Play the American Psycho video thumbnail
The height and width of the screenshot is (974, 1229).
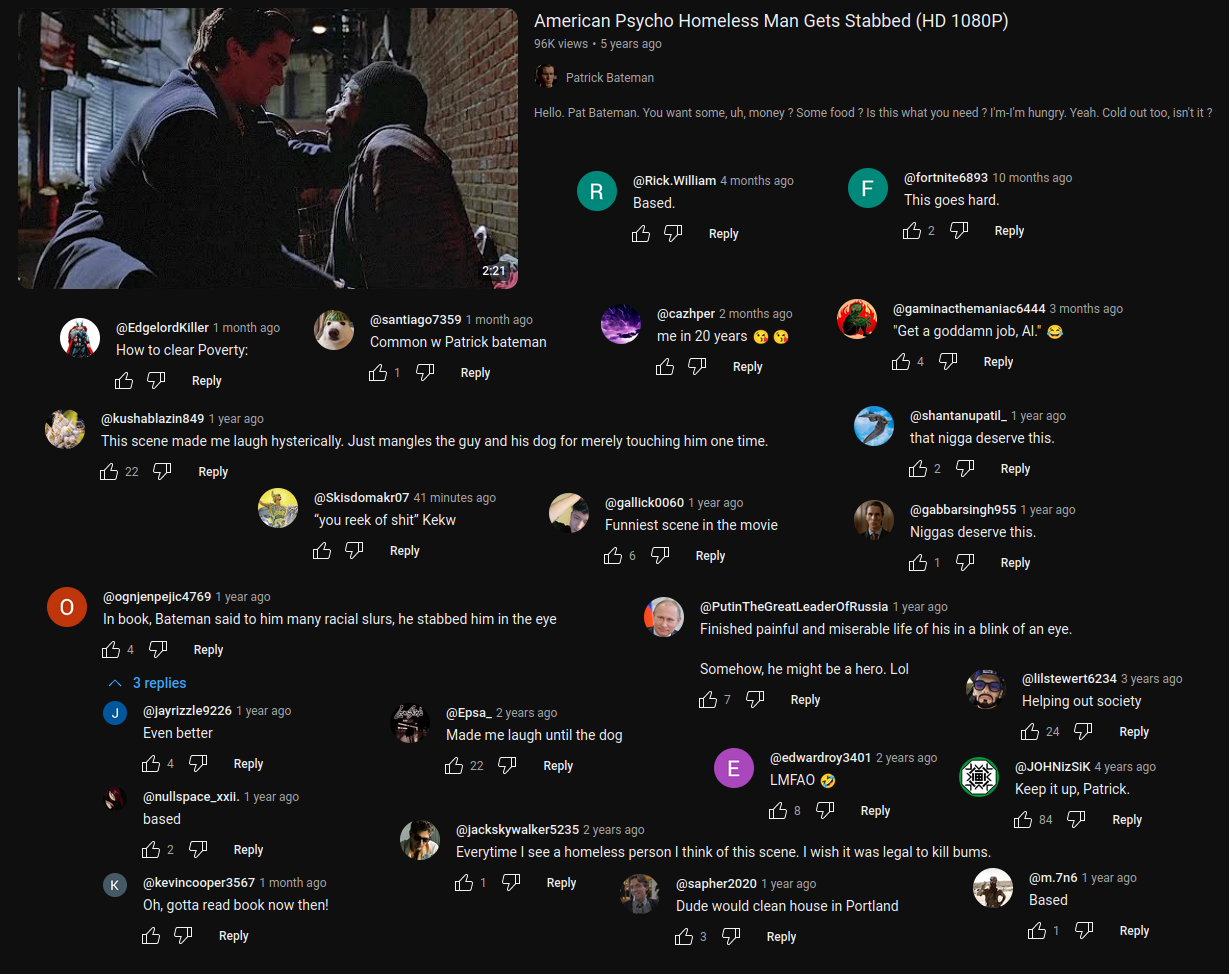268,148
